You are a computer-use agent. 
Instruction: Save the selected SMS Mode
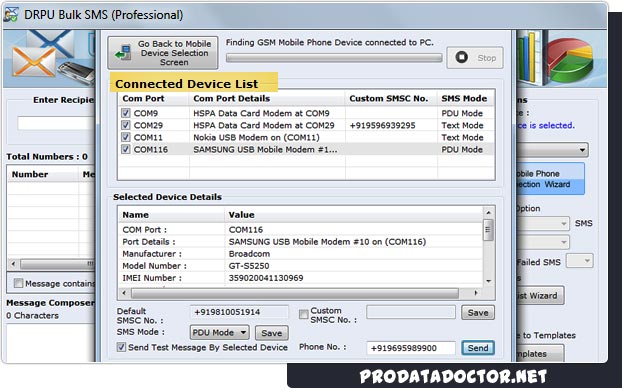(271, 333)
